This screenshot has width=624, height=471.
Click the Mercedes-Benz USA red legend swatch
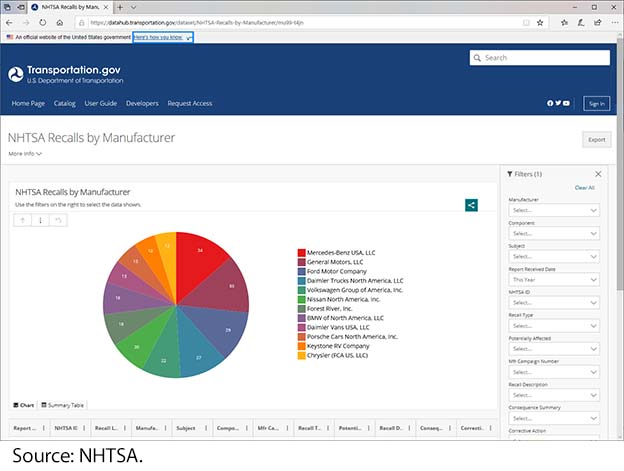coord(301,253)
